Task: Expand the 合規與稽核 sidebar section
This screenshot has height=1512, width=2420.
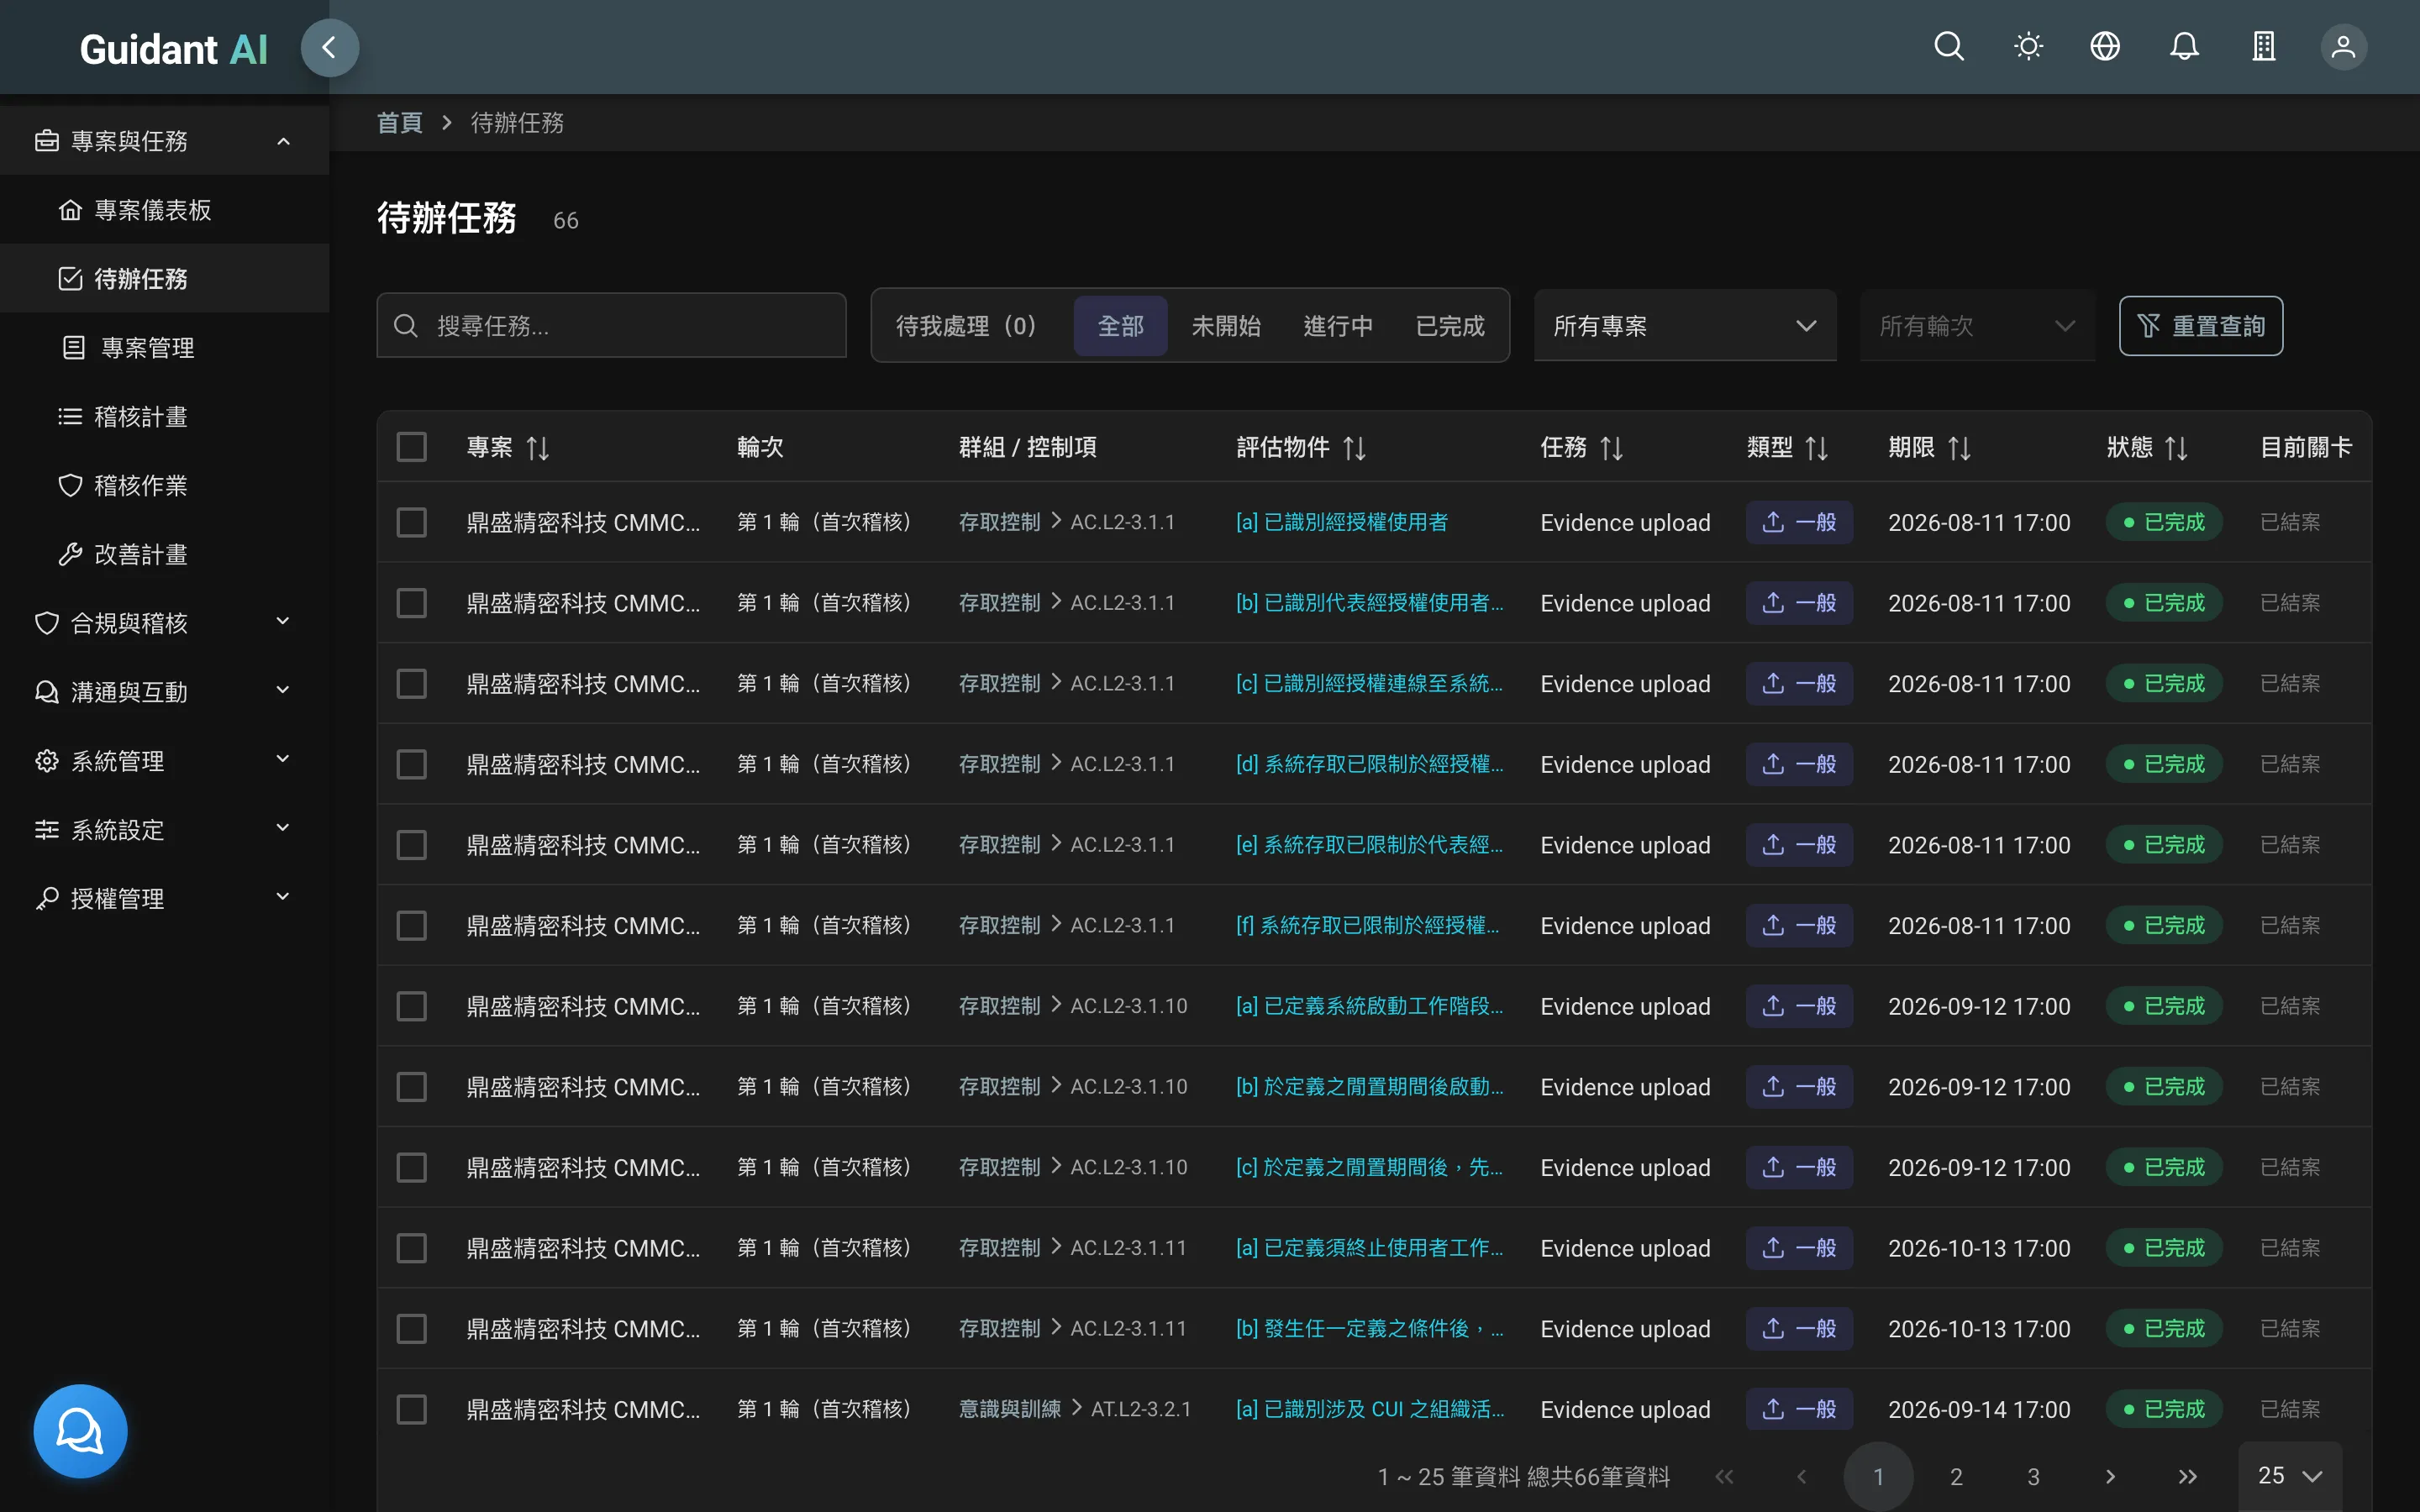Action: 165,623
